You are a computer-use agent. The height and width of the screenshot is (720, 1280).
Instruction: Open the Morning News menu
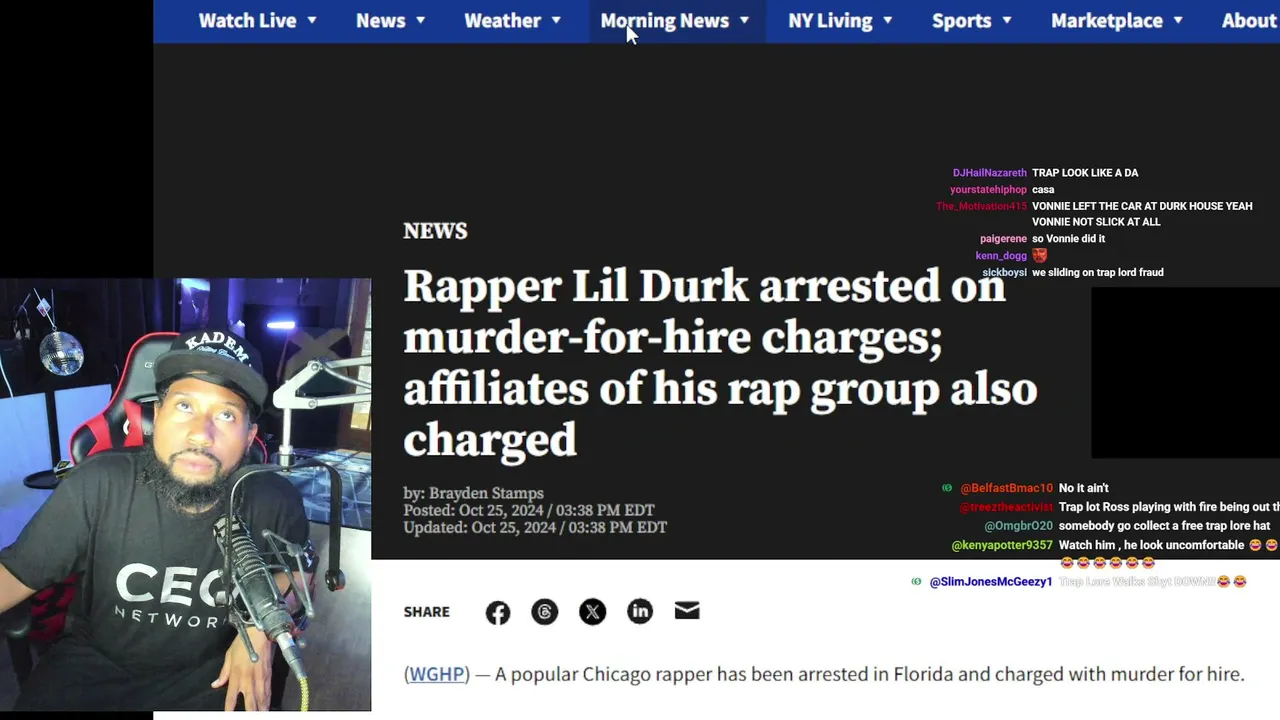[675, 20]
